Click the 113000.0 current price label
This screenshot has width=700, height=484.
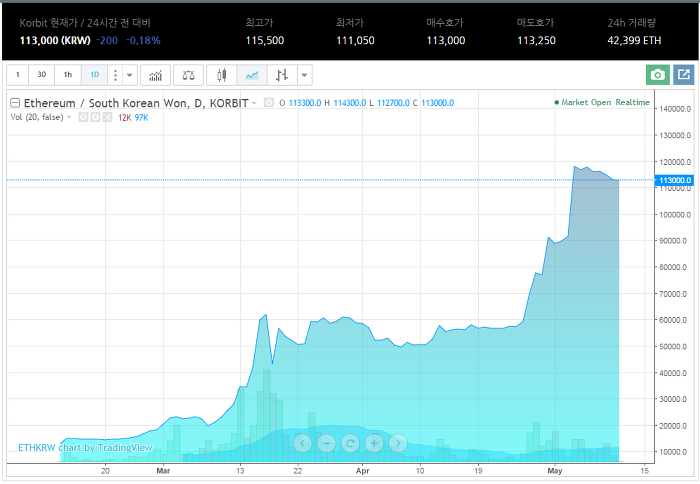point(675,180)
